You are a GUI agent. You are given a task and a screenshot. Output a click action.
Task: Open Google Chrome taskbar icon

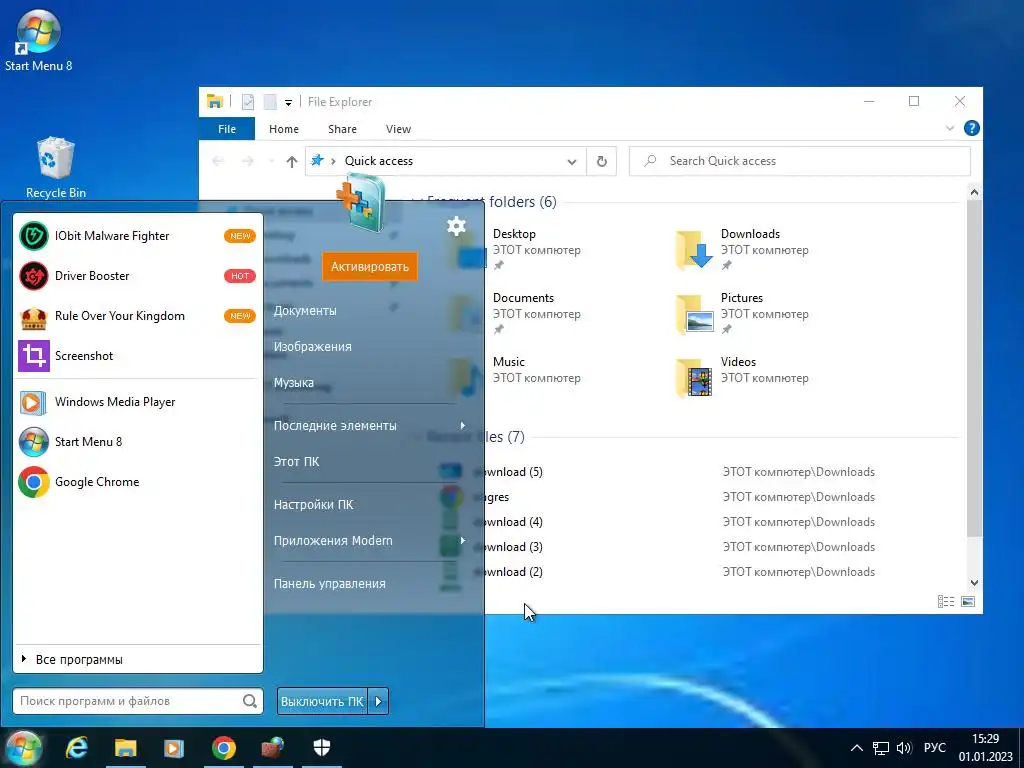pos(223,748)
